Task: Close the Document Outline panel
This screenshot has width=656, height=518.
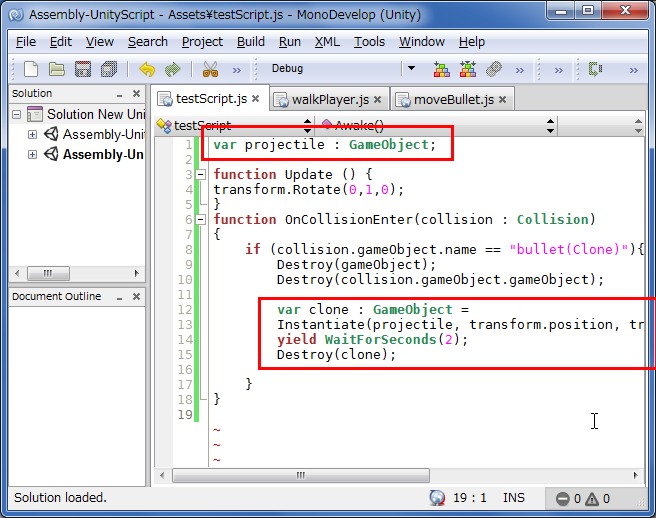Action: [x=135, y=296]
